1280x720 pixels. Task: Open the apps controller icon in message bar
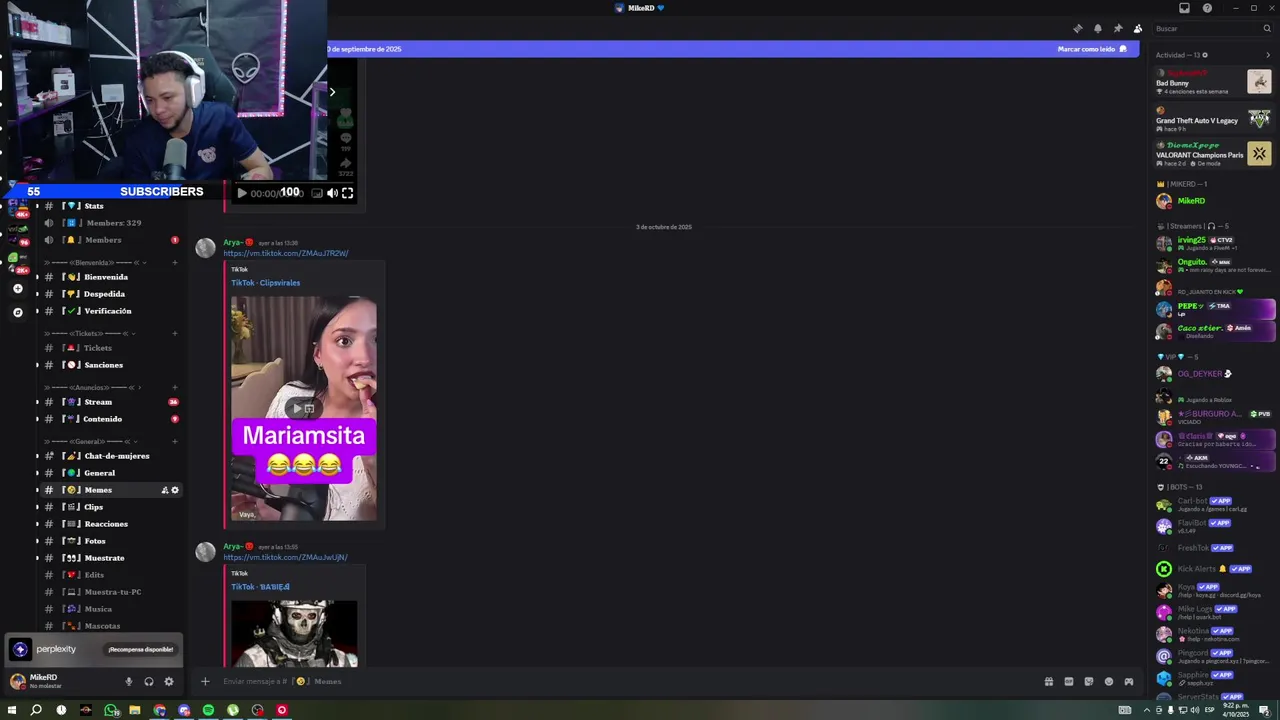(1128, 682)
